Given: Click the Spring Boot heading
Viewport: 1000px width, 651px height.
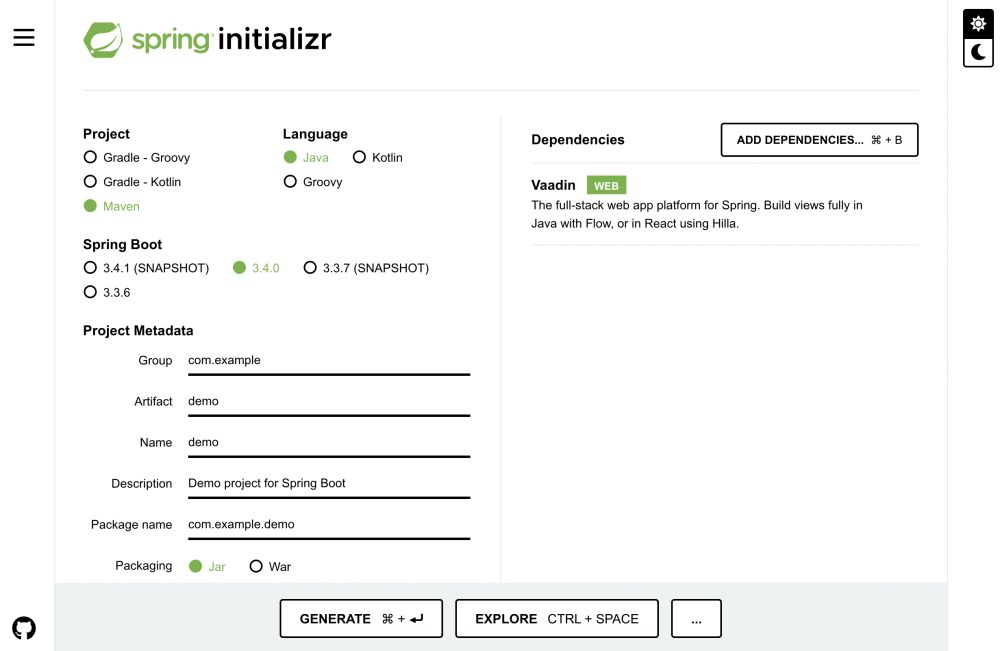Looking at the screenshot, I should click(122, 245).
